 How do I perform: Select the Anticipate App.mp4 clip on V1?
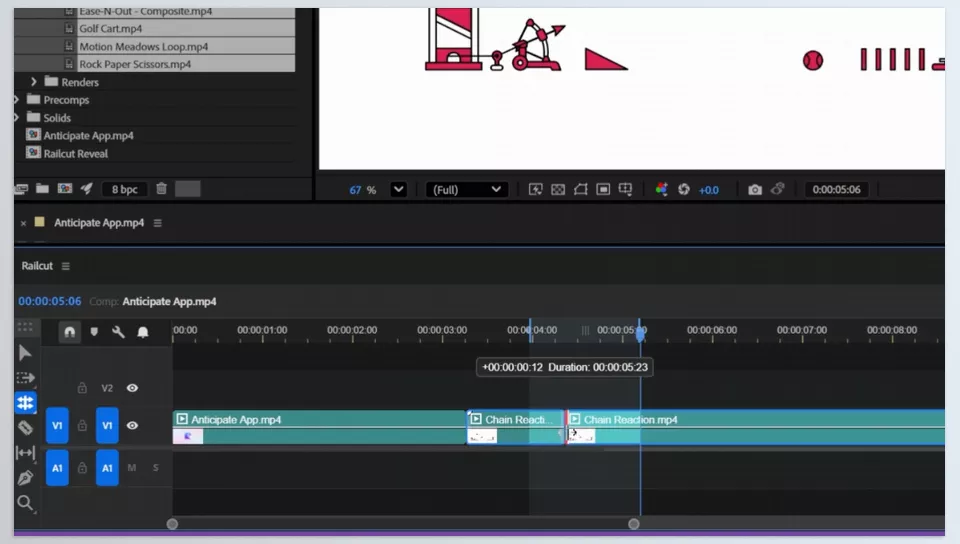point(319,427)
